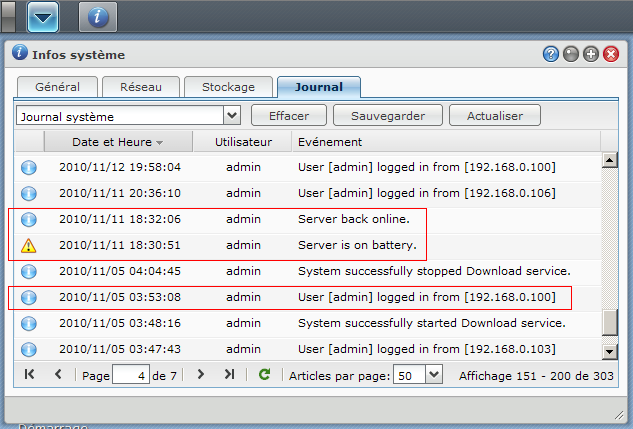
Task: Expand the Articles par page dropdown
Action: point(433,374)
